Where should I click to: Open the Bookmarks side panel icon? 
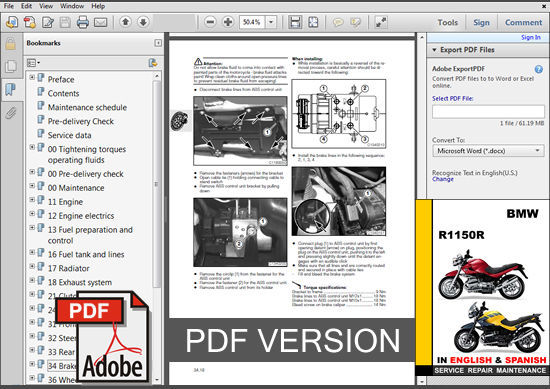pos(11,89)
